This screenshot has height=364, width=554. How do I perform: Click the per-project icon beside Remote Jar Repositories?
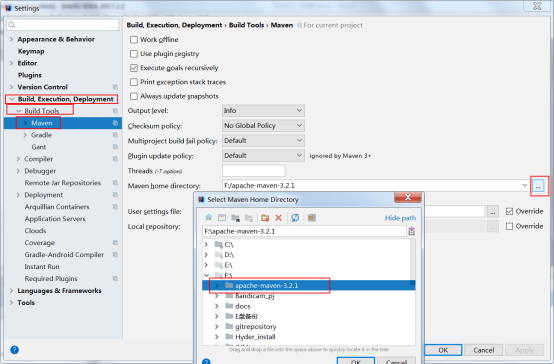[x=115, y=183]
